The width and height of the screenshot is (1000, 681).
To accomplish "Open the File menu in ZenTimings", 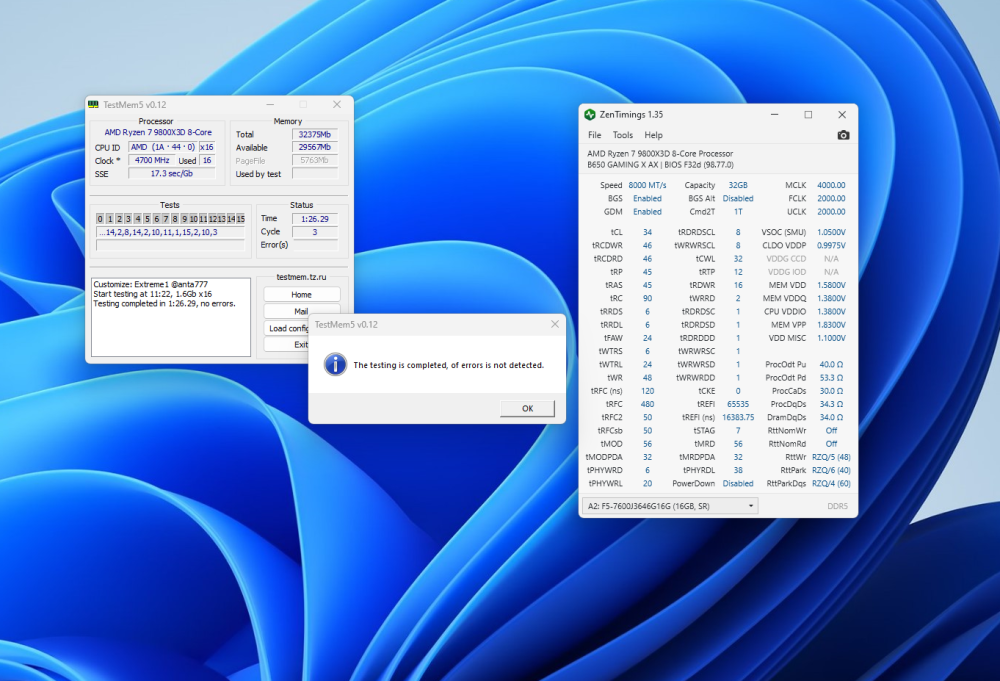I will coord(594,135).
